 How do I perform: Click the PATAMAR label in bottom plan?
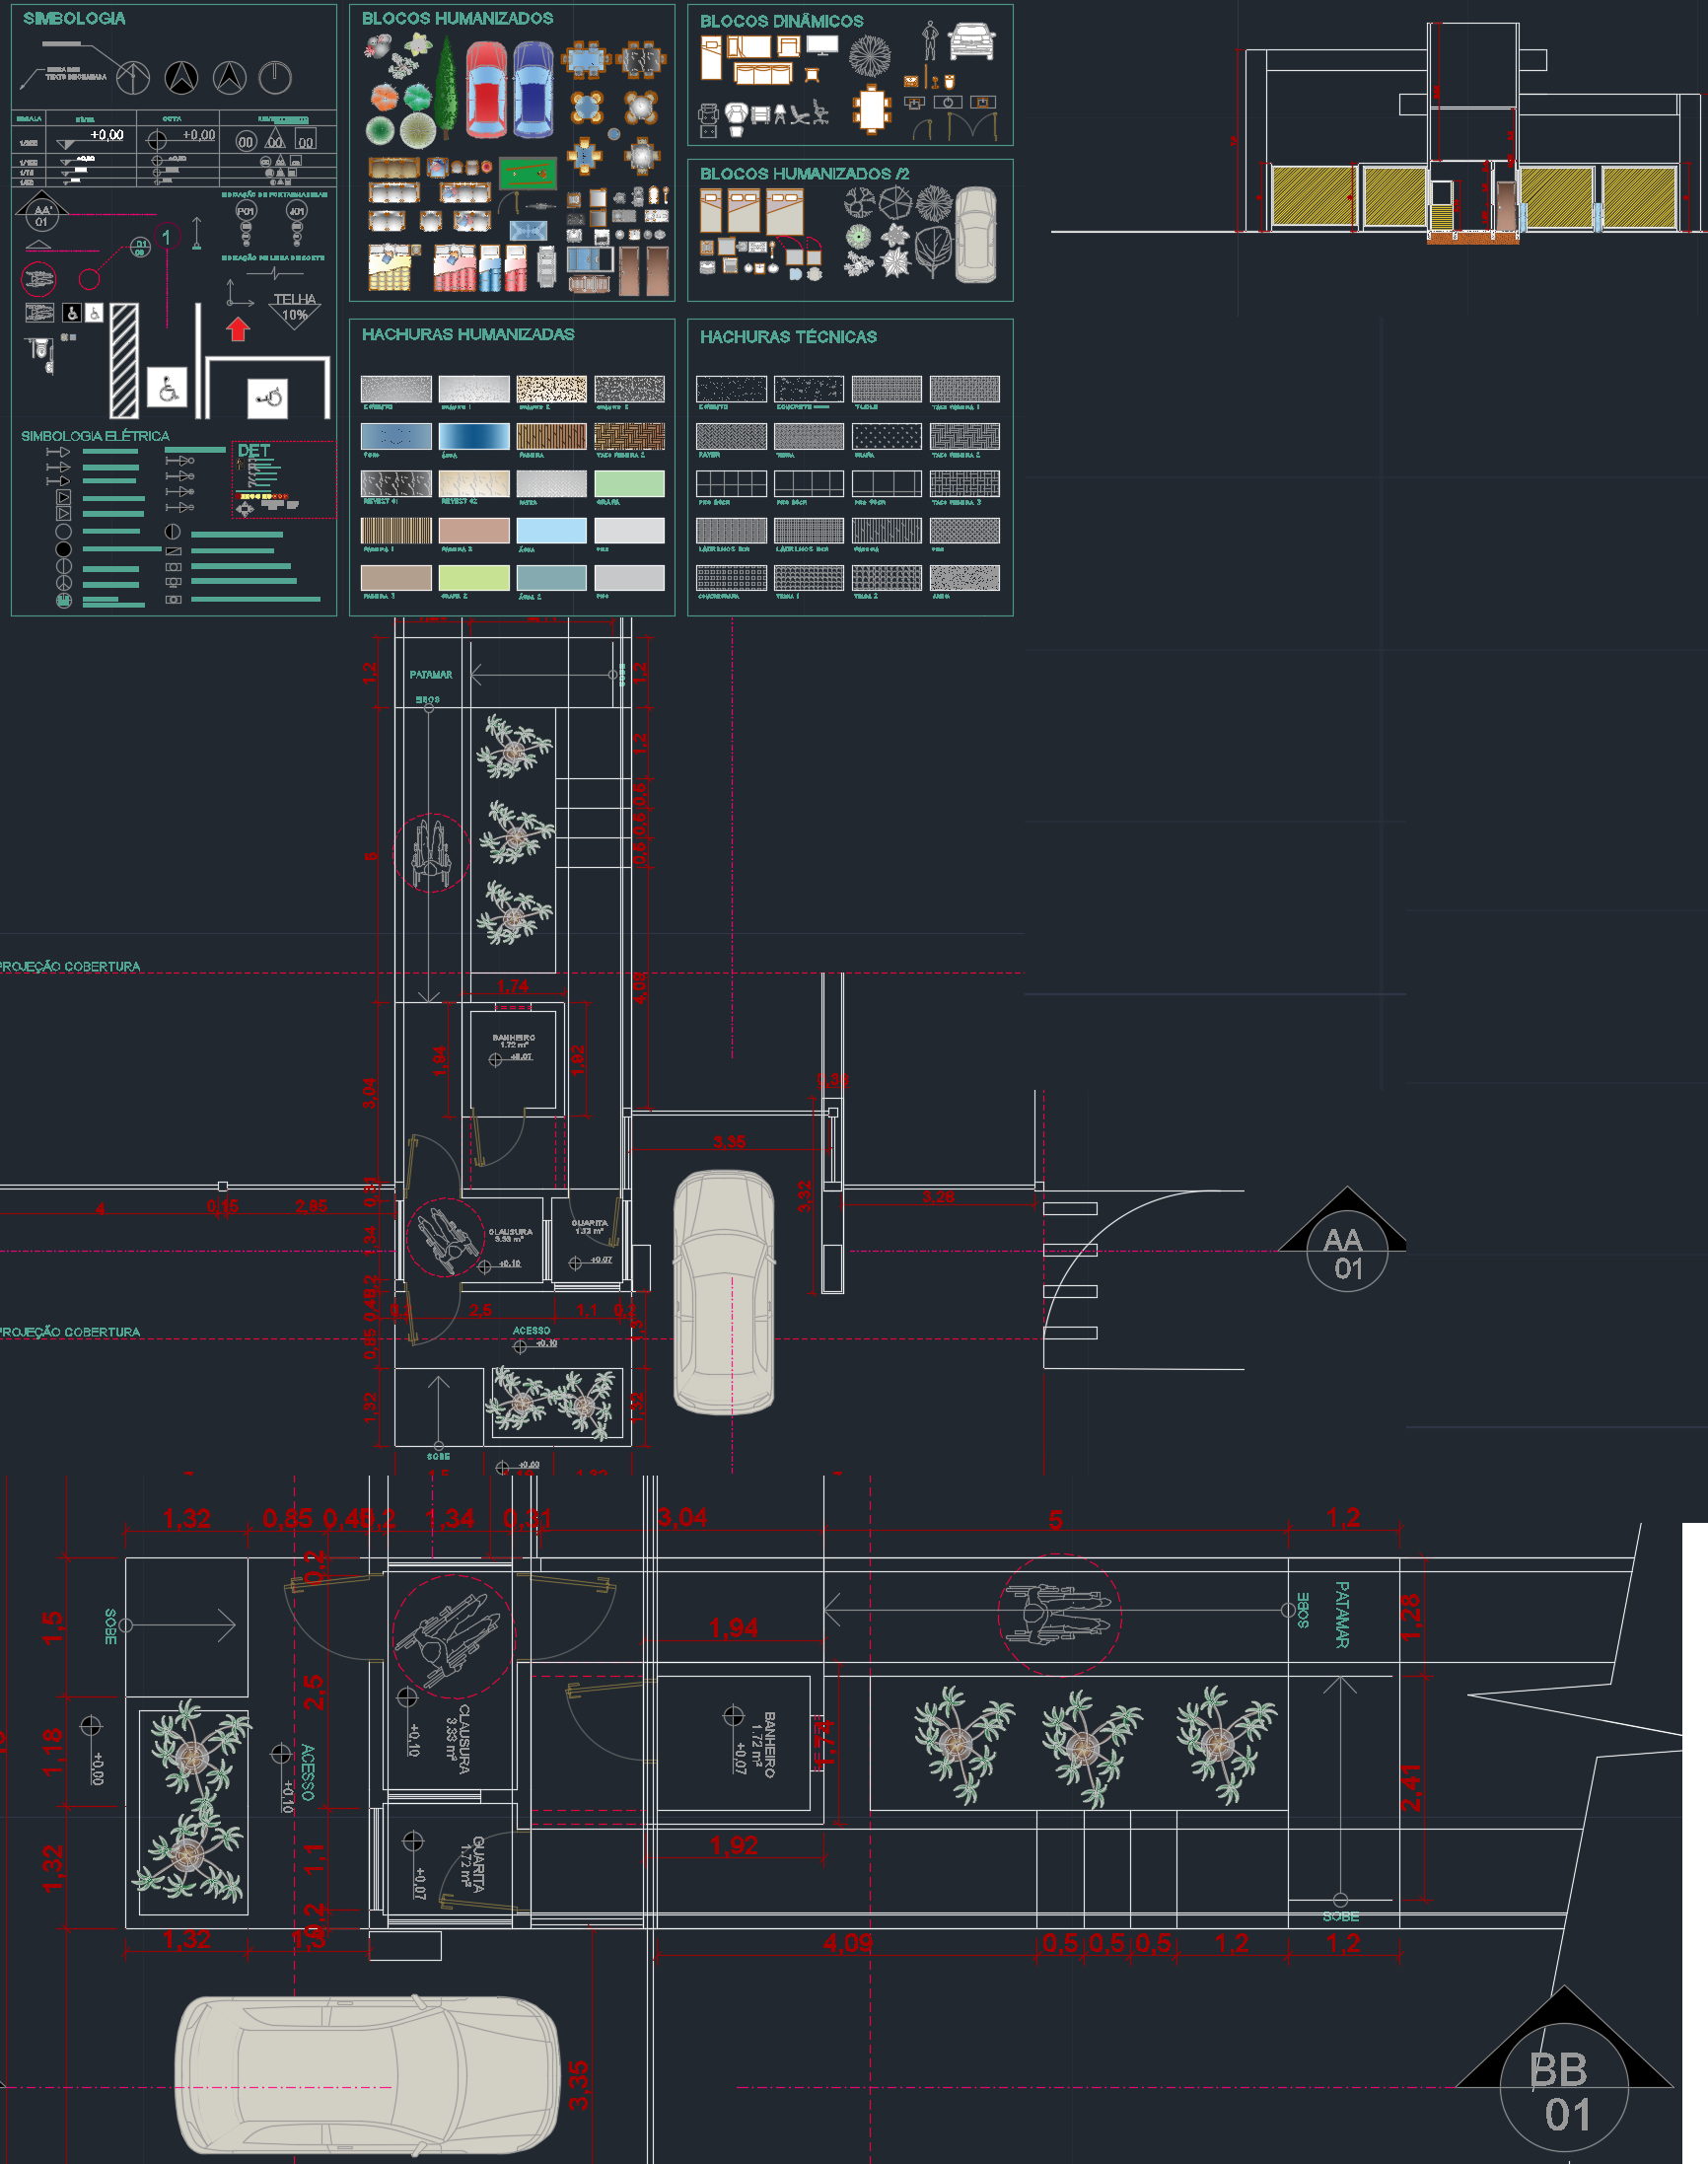[x=1342, y=1614]
